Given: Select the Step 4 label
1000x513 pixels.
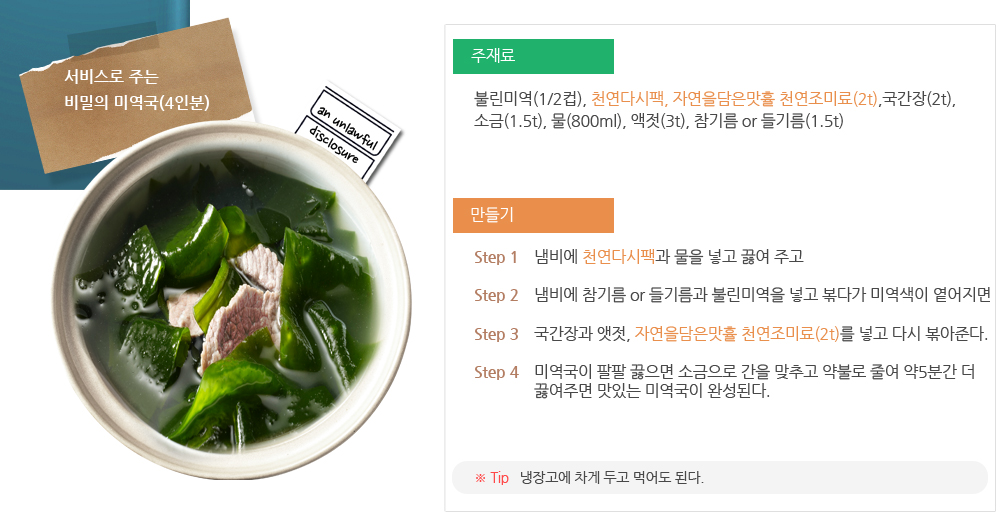Looking at the screenshot, I should tap(496, 372).
